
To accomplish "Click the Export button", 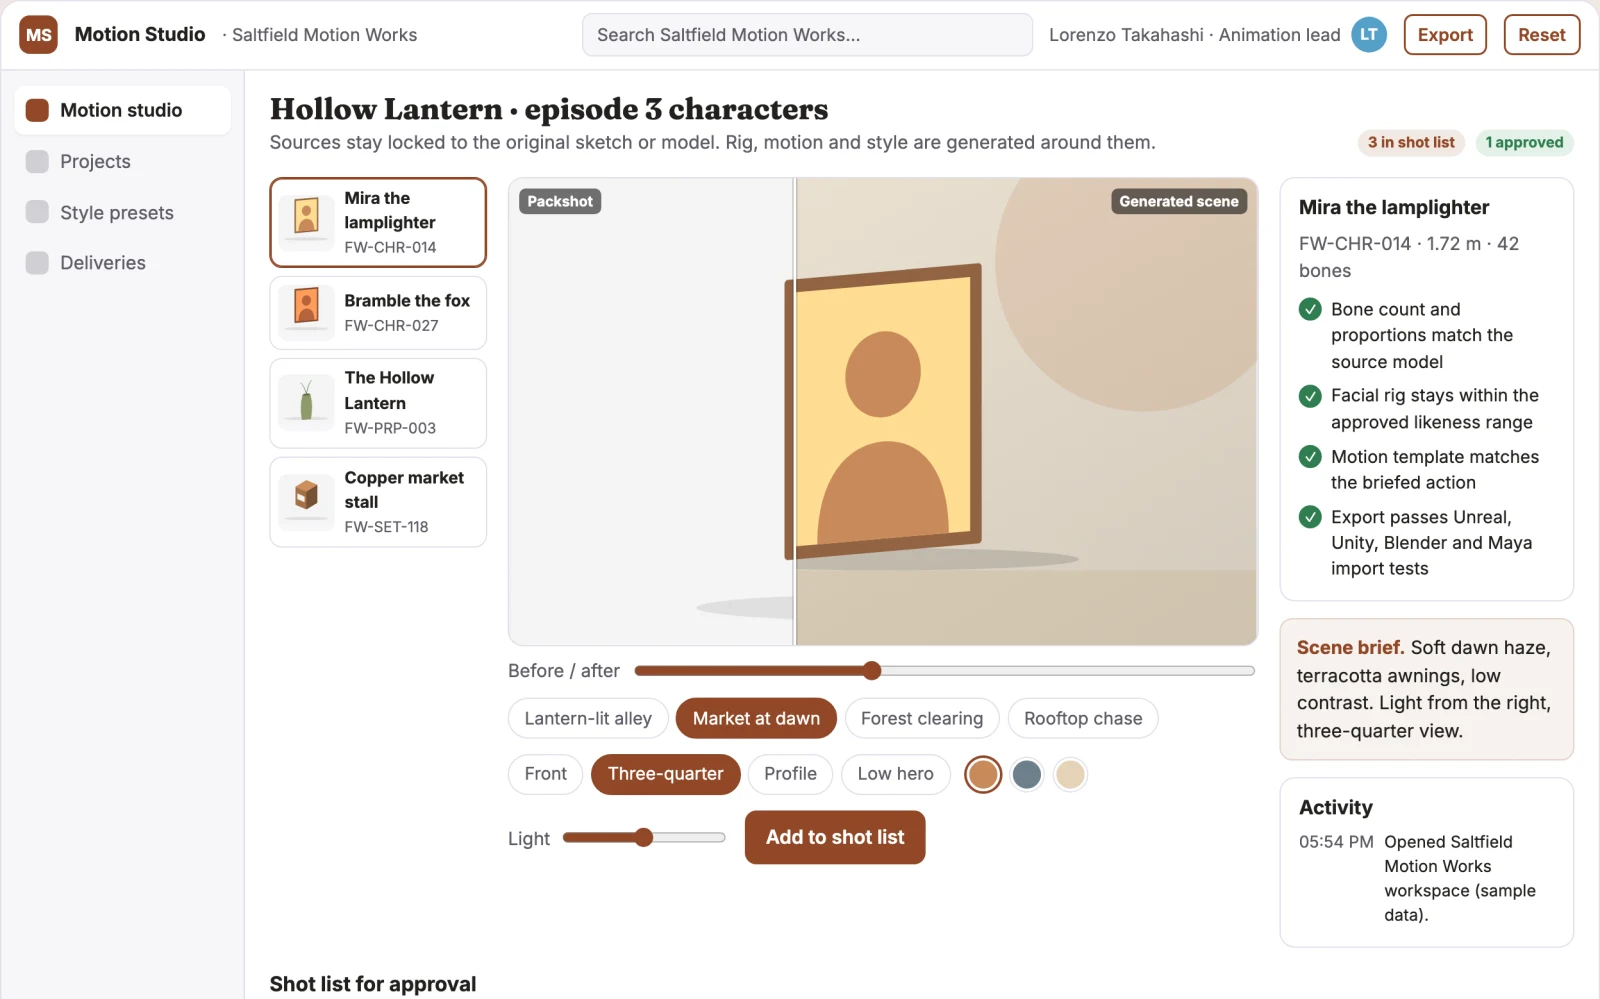I will pos(1445,35).
